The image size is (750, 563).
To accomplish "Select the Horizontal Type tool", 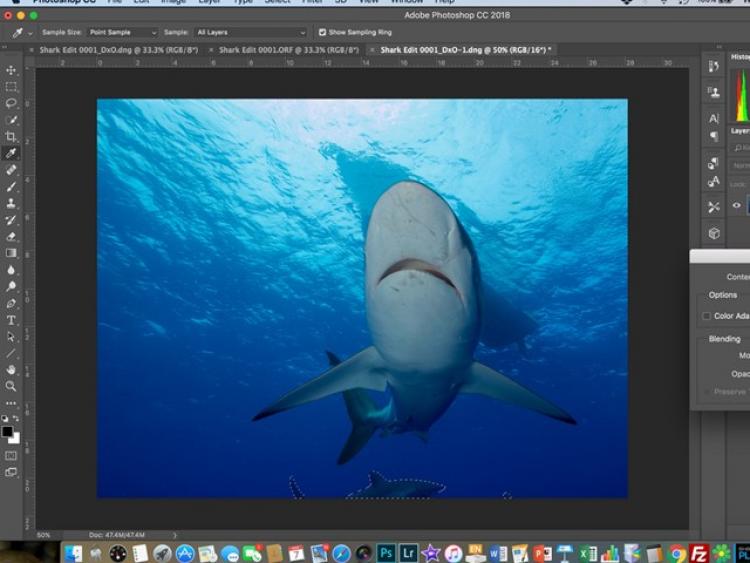I will 11,320.
